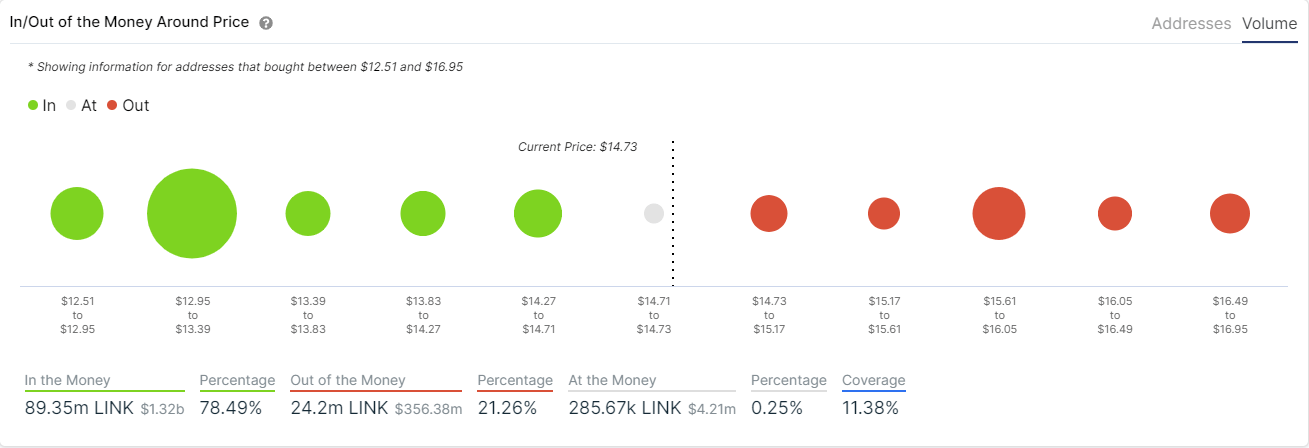Click the red bubble for $16.05 to $16.49
1309x448 pixels.
[1115, 213]
